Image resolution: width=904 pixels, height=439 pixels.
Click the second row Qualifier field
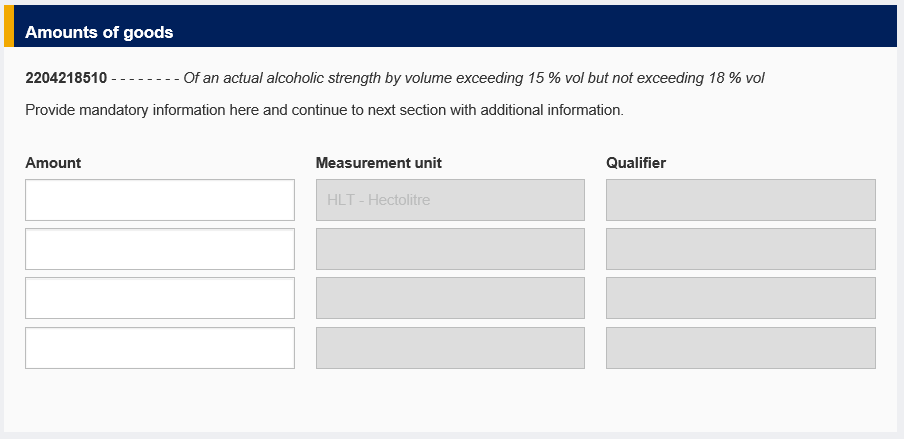coord(741,249)
